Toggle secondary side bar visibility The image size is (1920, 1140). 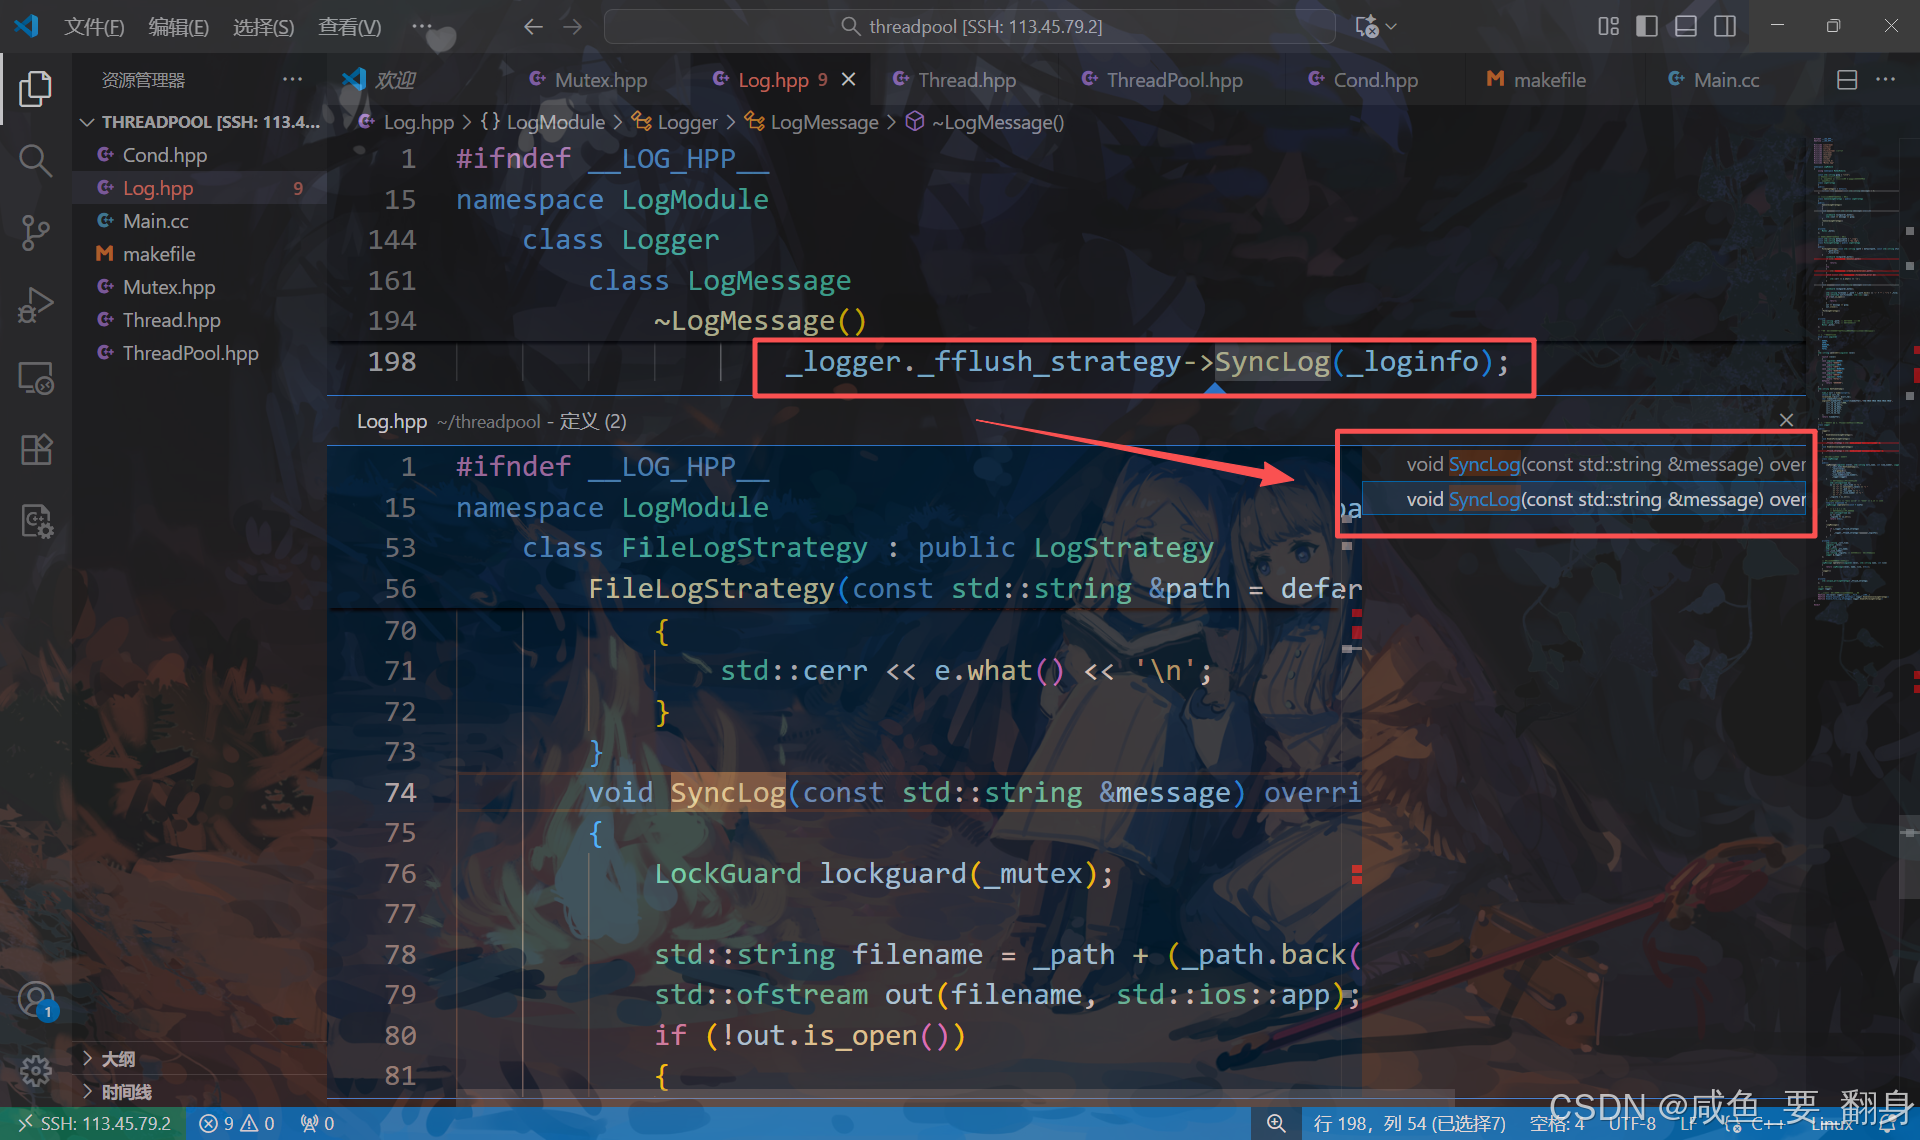pos(1725,26)
